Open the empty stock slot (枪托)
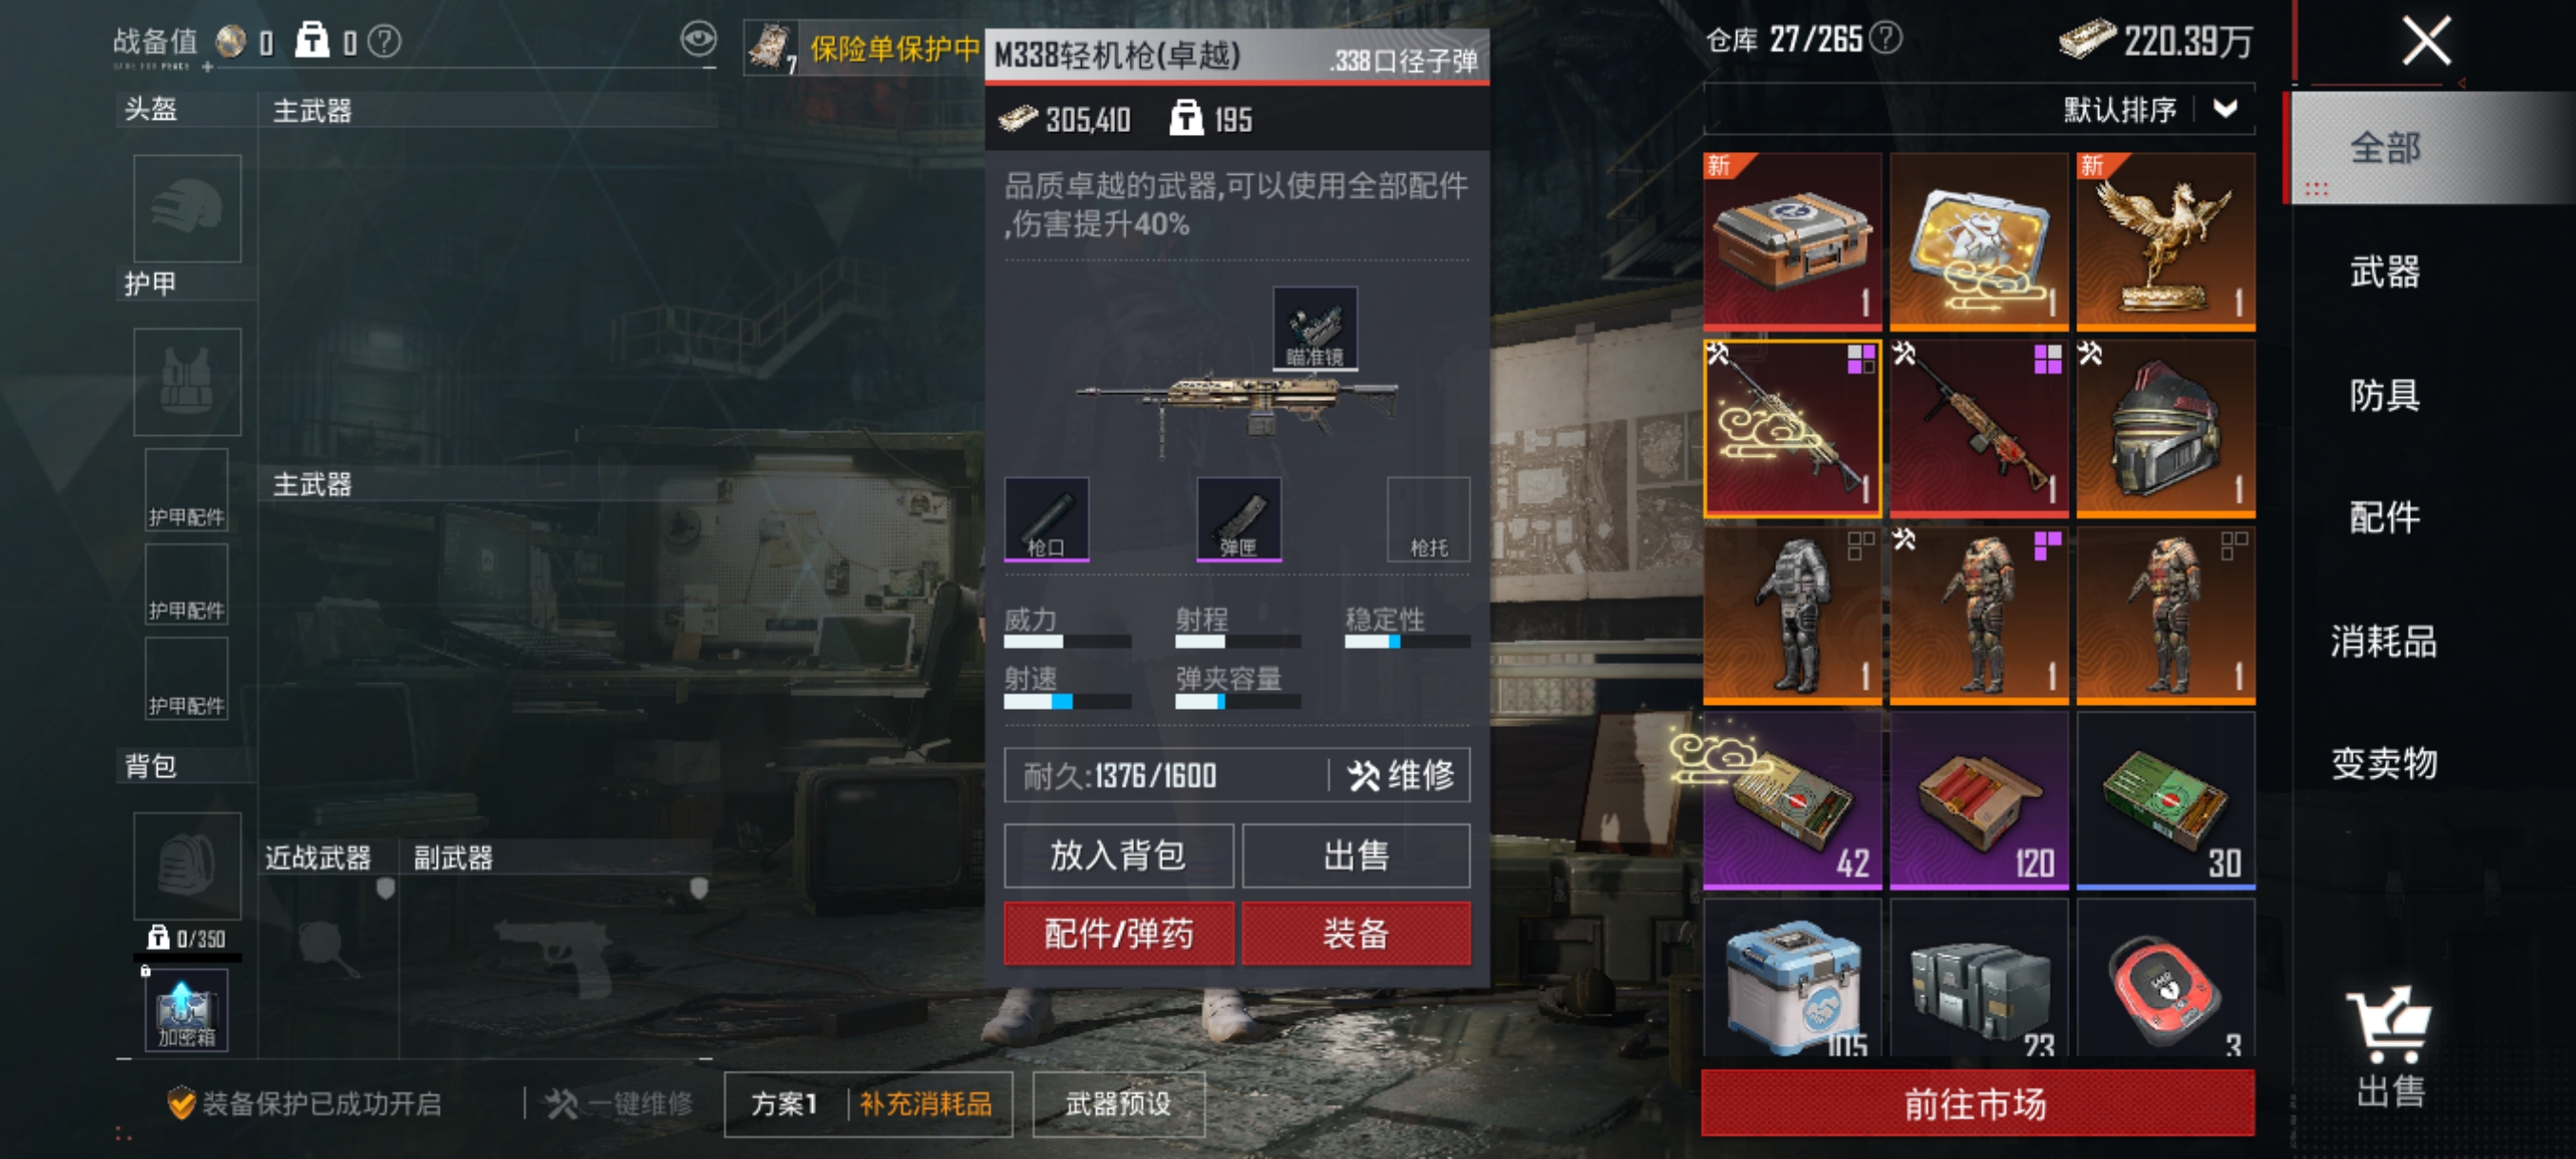2576x1159 pixels. (1428, 519)
